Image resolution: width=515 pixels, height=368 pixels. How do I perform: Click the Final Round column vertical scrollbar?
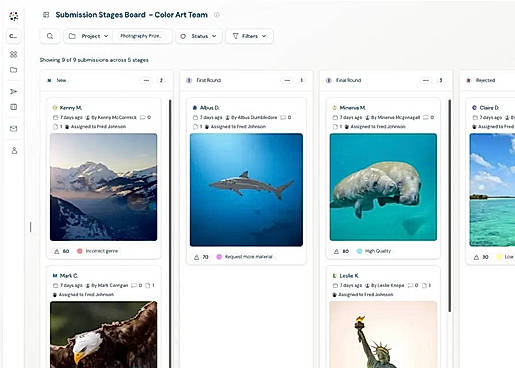pos(449,206)
